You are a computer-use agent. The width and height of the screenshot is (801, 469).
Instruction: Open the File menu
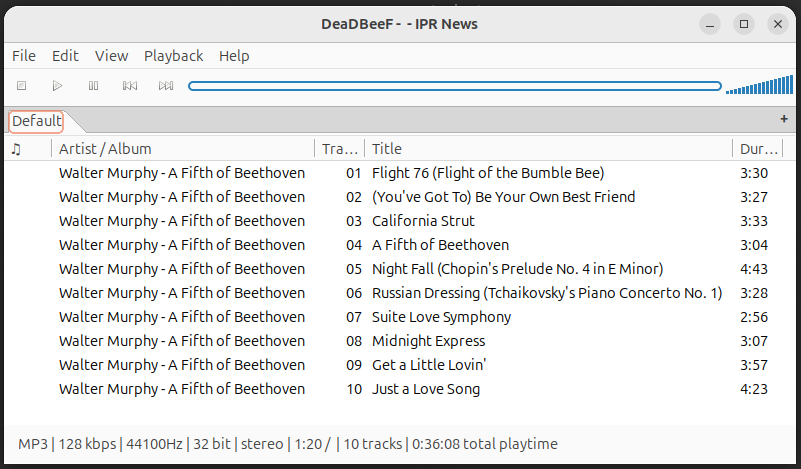pos(24,56)
